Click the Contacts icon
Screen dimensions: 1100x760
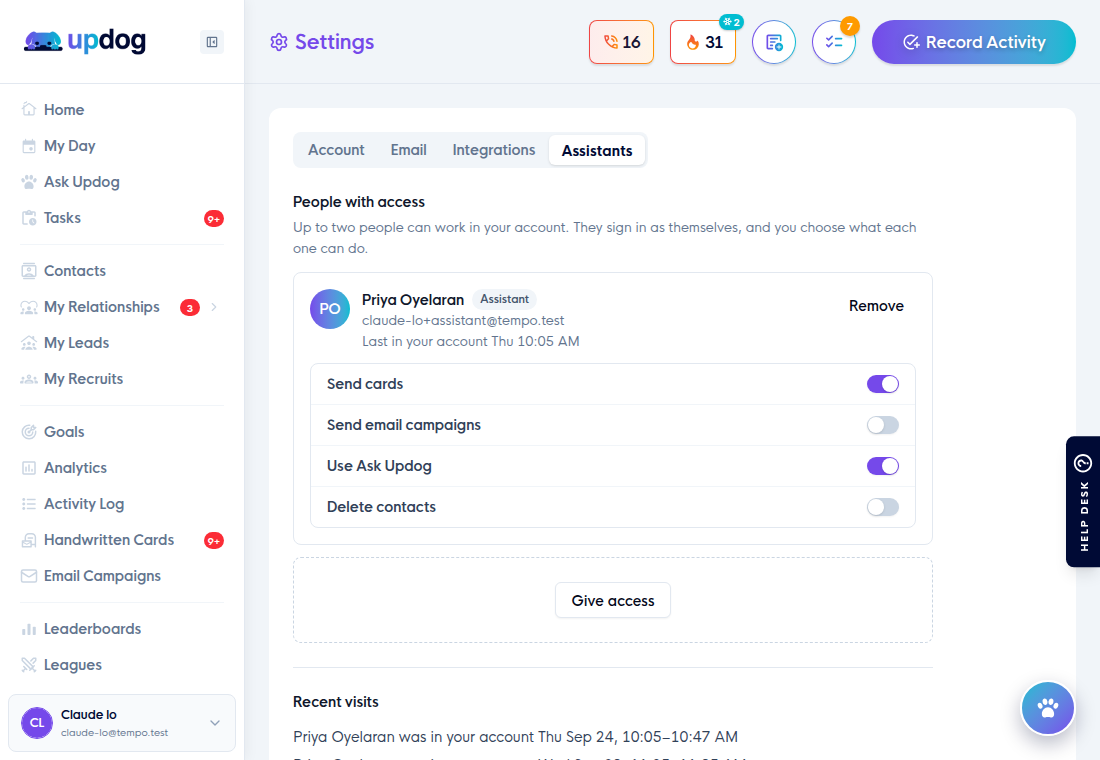tap(29, 271)
